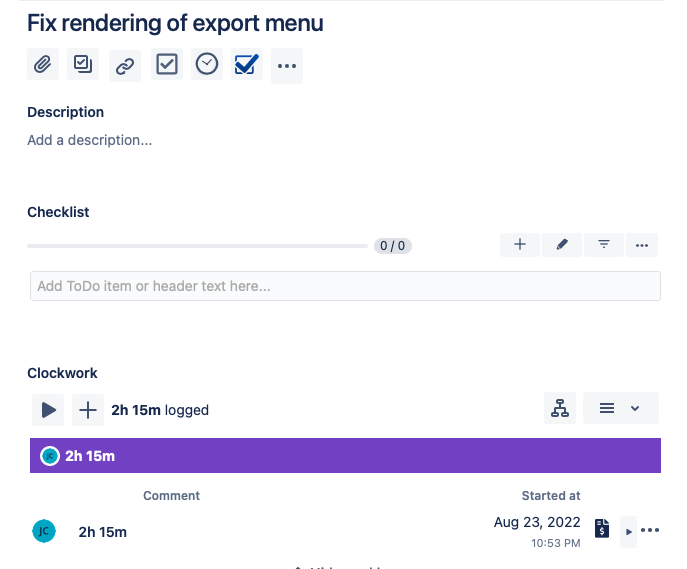Expand the Clockwork list view dropdown
Image resolution: width=687 pixels, height=569 pixels.
620,408
